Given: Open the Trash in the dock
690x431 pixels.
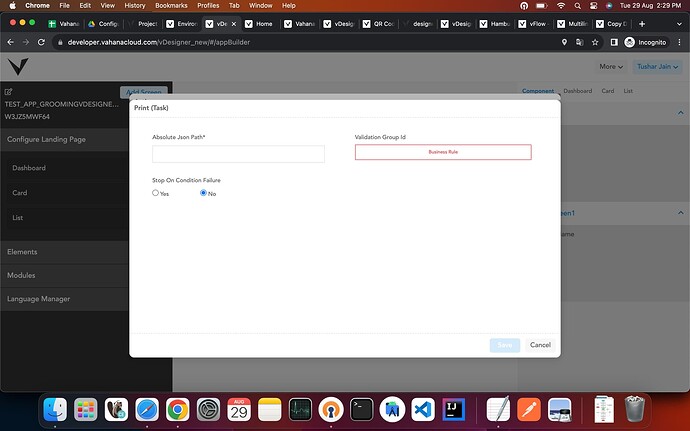Looking at the screenshot, I should click(635, 409).
